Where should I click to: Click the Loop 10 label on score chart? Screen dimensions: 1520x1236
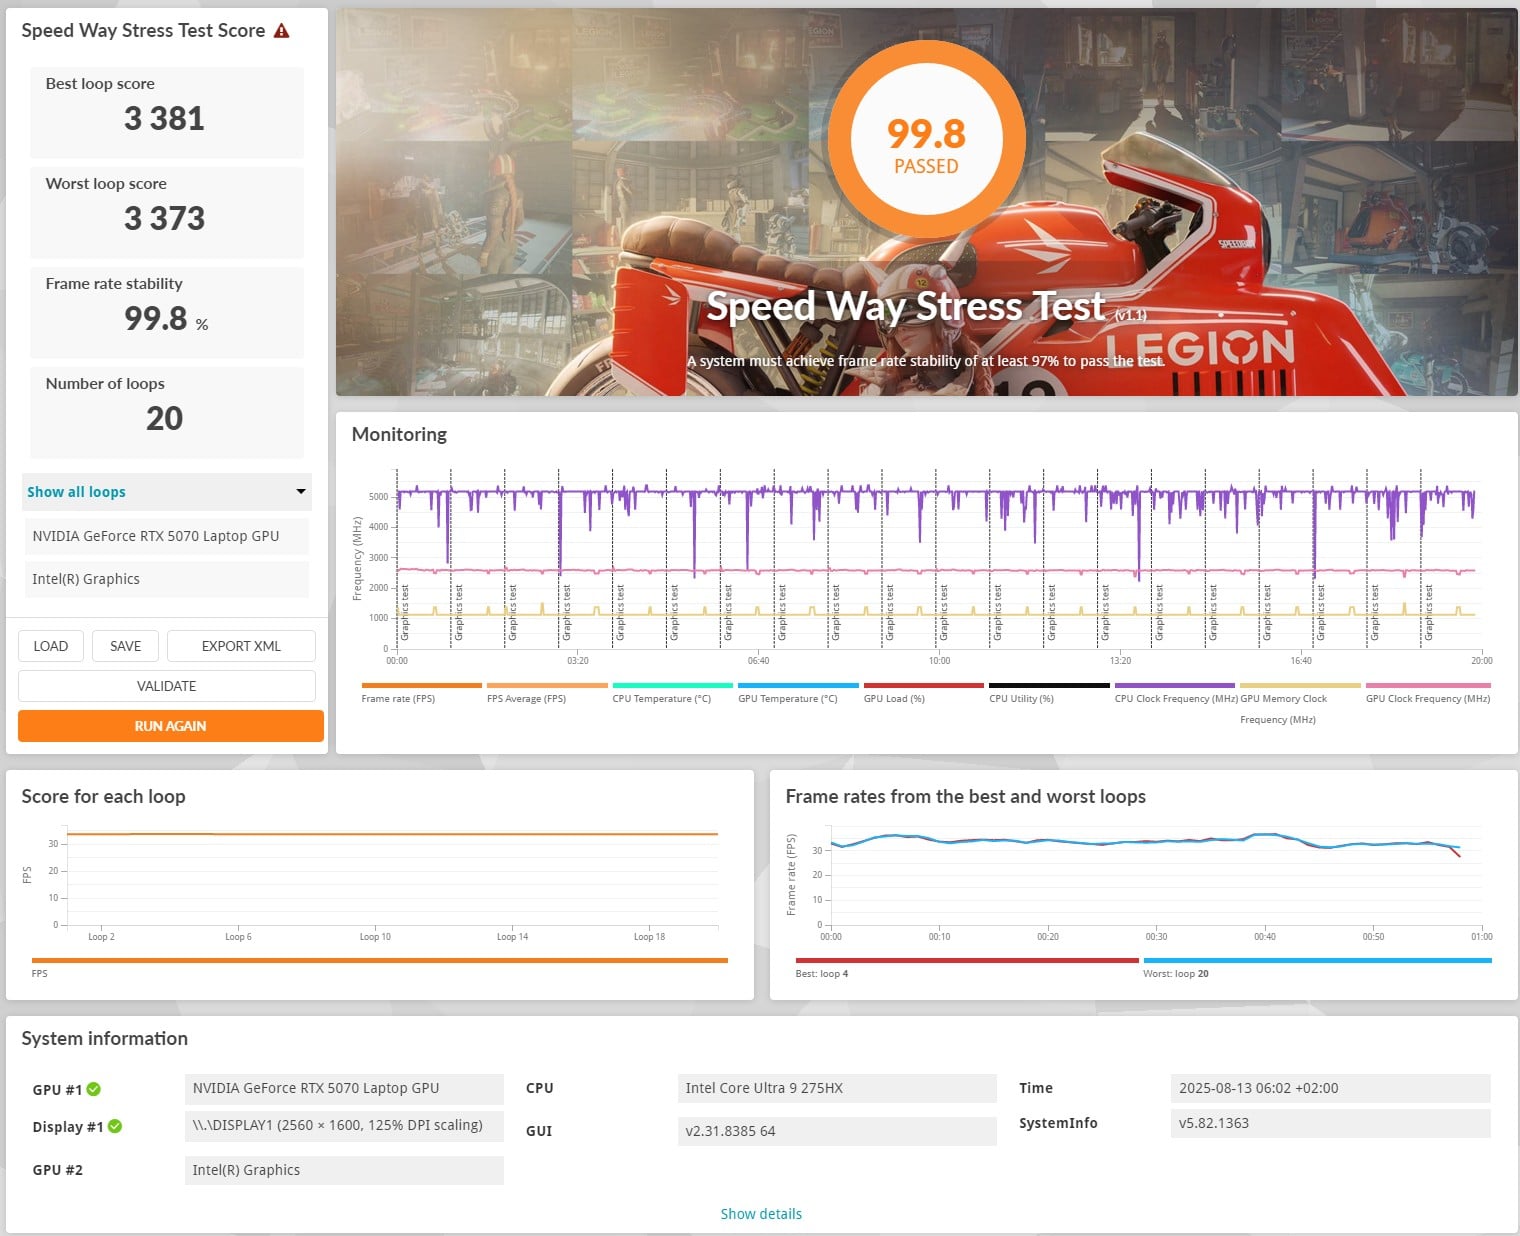coord(375,937)
